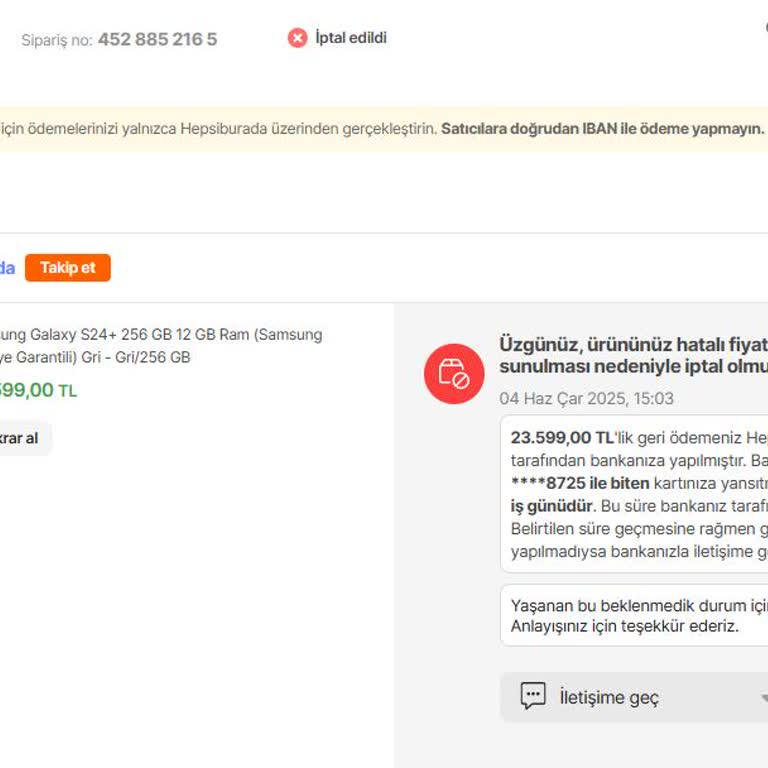Expand the İletişime geç section

[x=634, y=697]
